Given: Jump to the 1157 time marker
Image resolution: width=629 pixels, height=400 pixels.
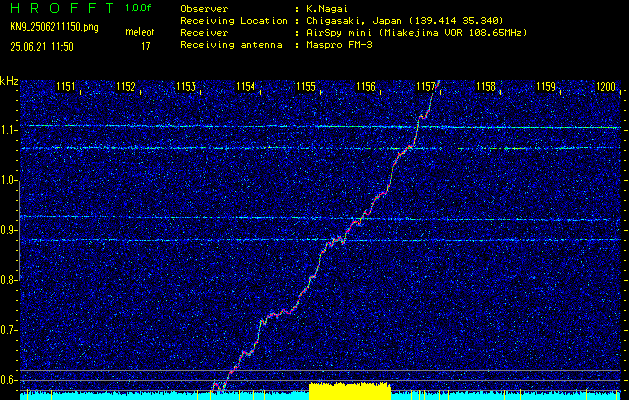Looking at the screenshot, I should [426, 86].
